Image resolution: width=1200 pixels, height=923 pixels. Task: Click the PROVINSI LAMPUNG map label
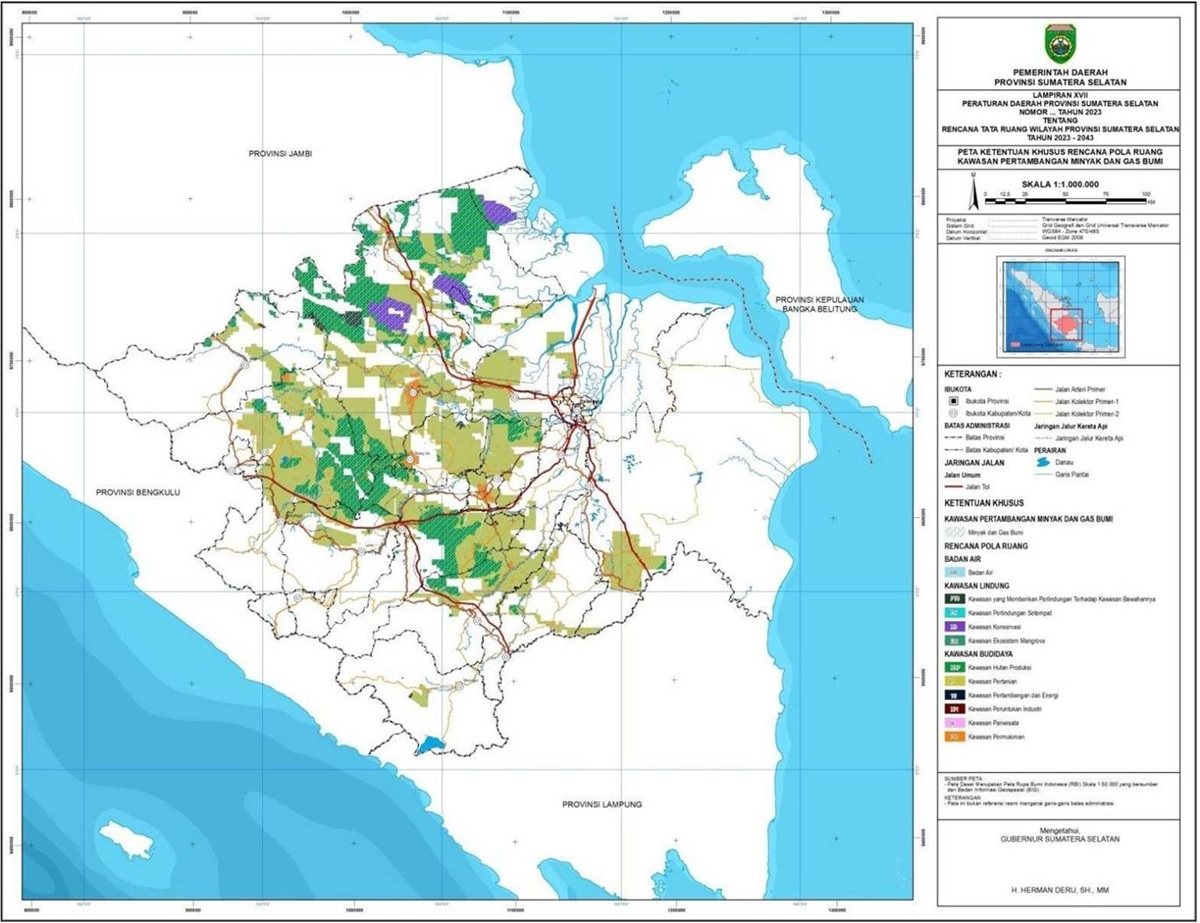pos(600,804)
